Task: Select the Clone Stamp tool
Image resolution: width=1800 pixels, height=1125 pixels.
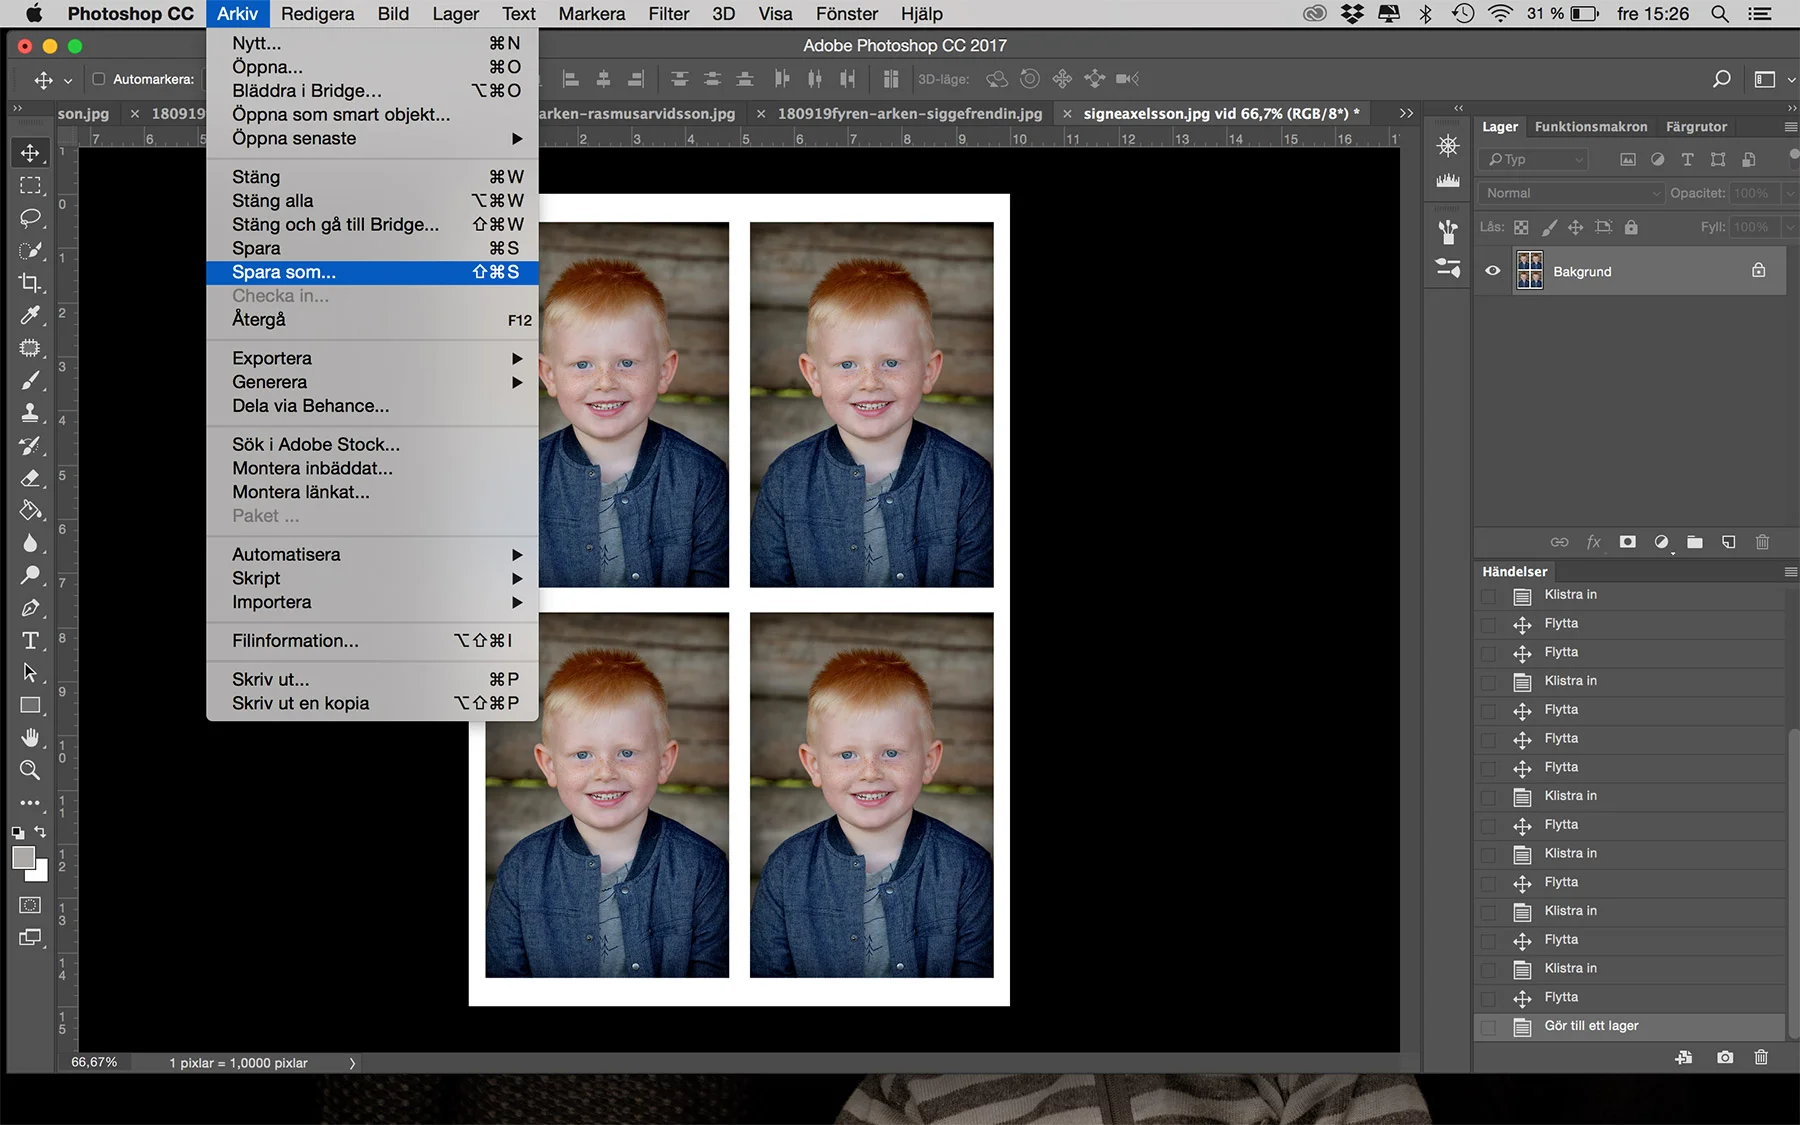Action: tap(30, 412)
